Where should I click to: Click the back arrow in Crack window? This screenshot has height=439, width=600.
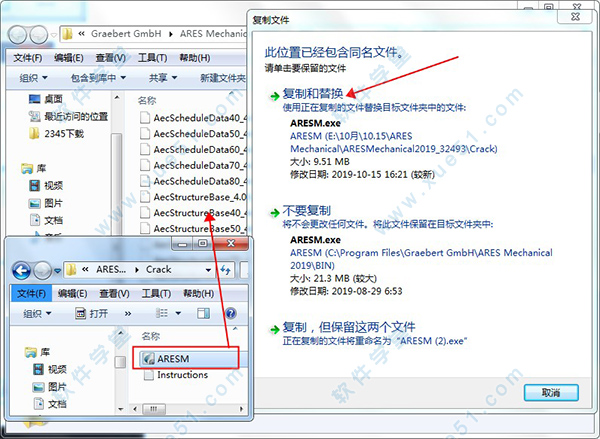pyautogui.click(x=23, y=270)
